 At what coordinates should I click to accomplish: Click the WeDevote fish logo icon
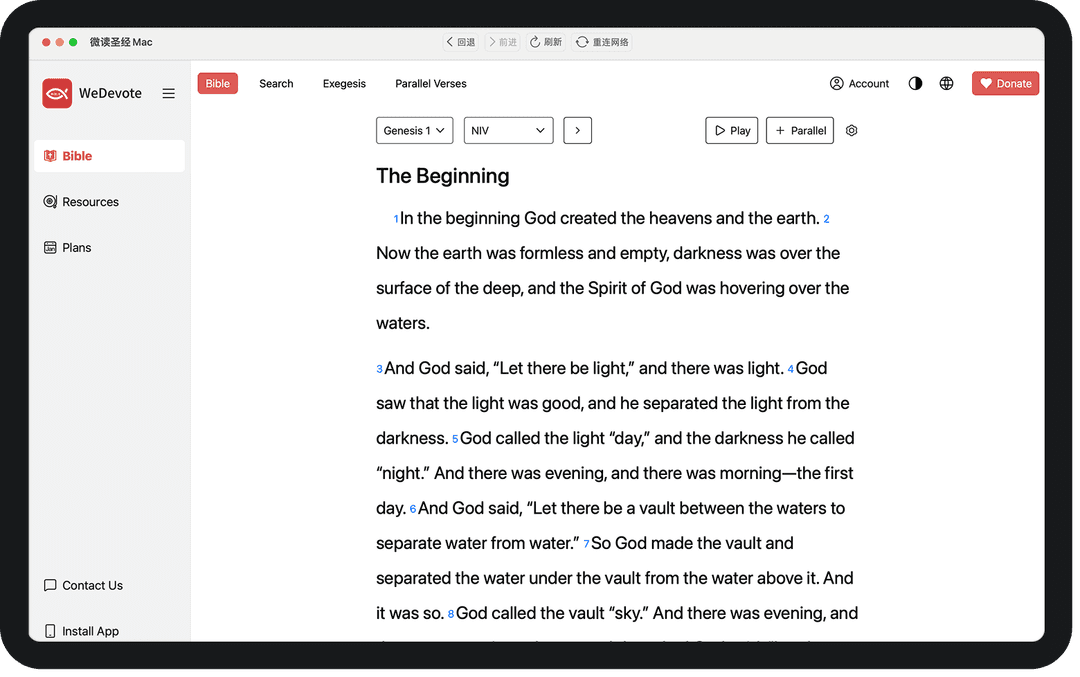[57, 93]
